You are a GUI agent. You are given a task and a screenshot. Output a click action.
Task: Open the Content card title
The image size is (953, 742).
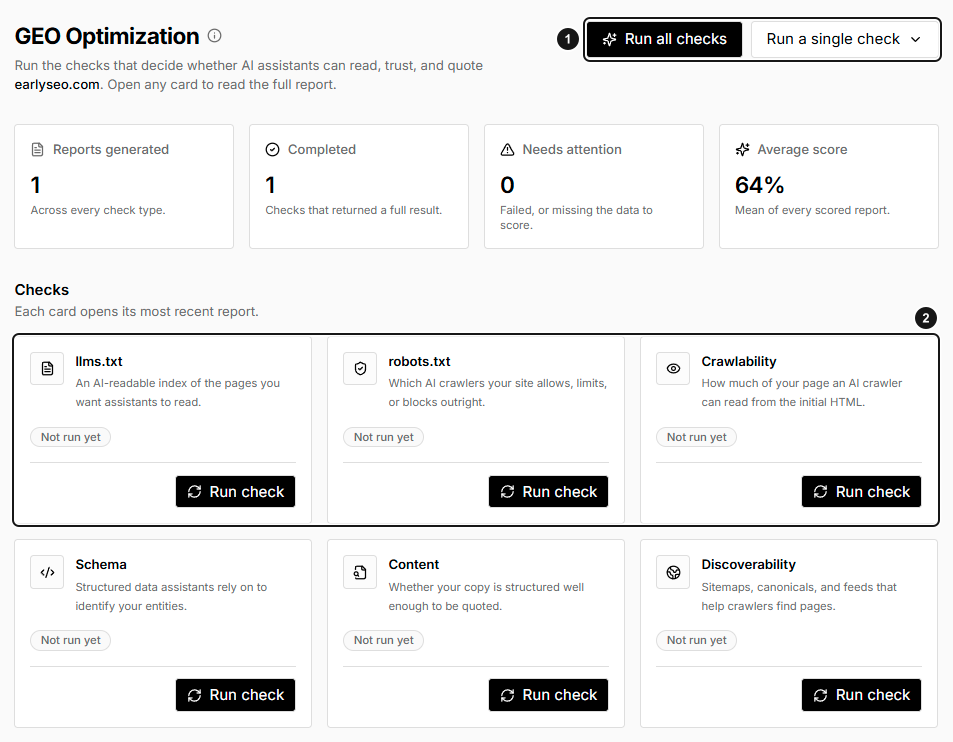point(413,565)
